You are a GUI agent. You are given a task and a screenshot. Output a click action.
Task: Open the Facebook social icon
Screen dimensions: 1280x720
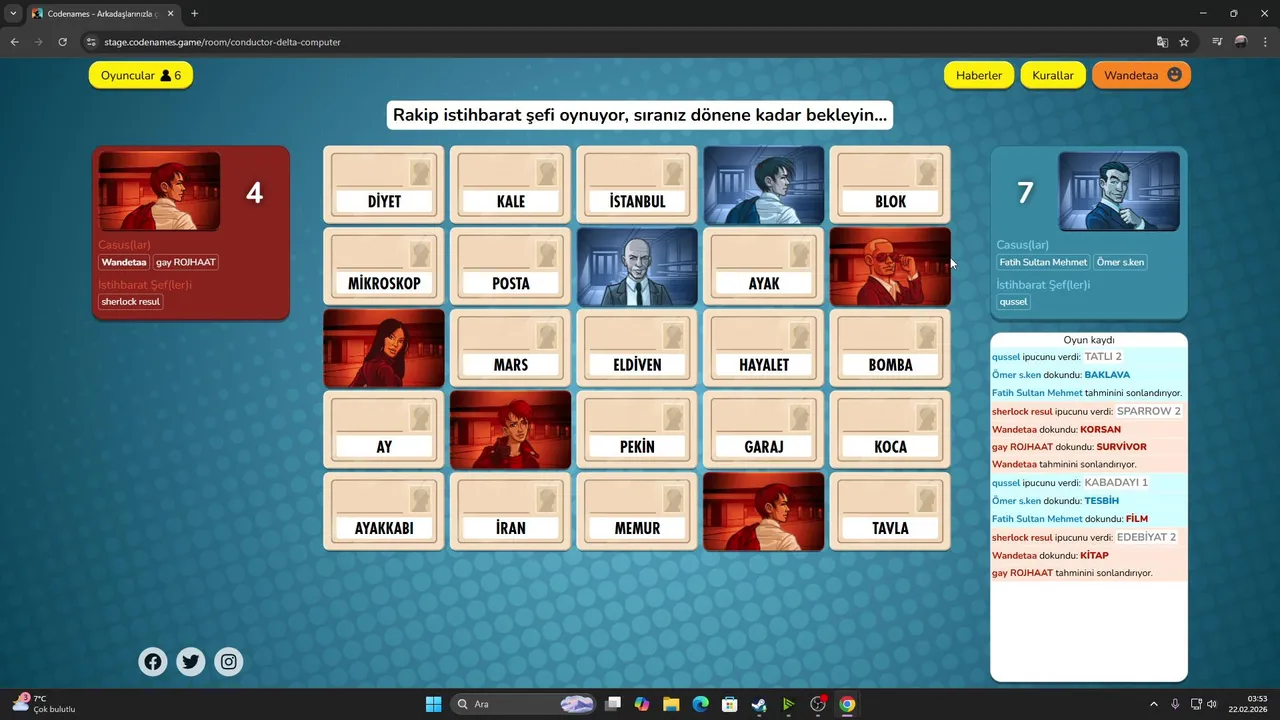click(153, 661)
